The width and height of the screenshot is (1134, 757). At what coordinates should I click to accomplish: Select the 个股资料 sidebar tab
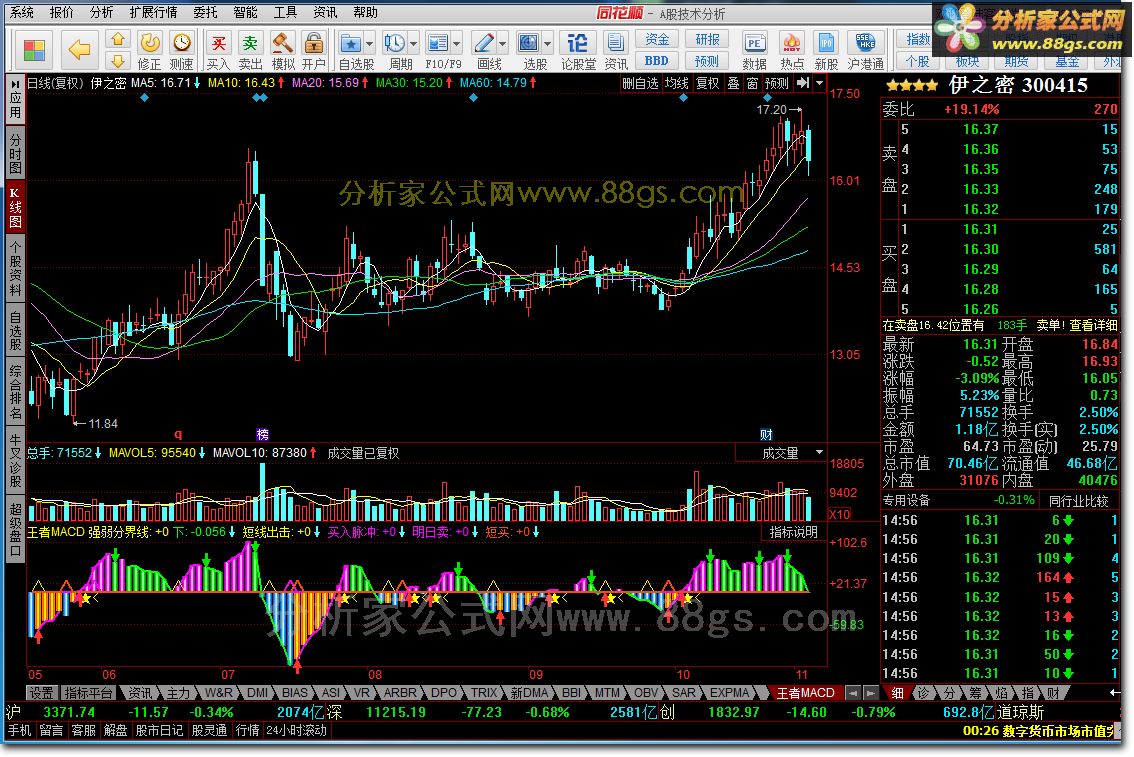(15, 268)
